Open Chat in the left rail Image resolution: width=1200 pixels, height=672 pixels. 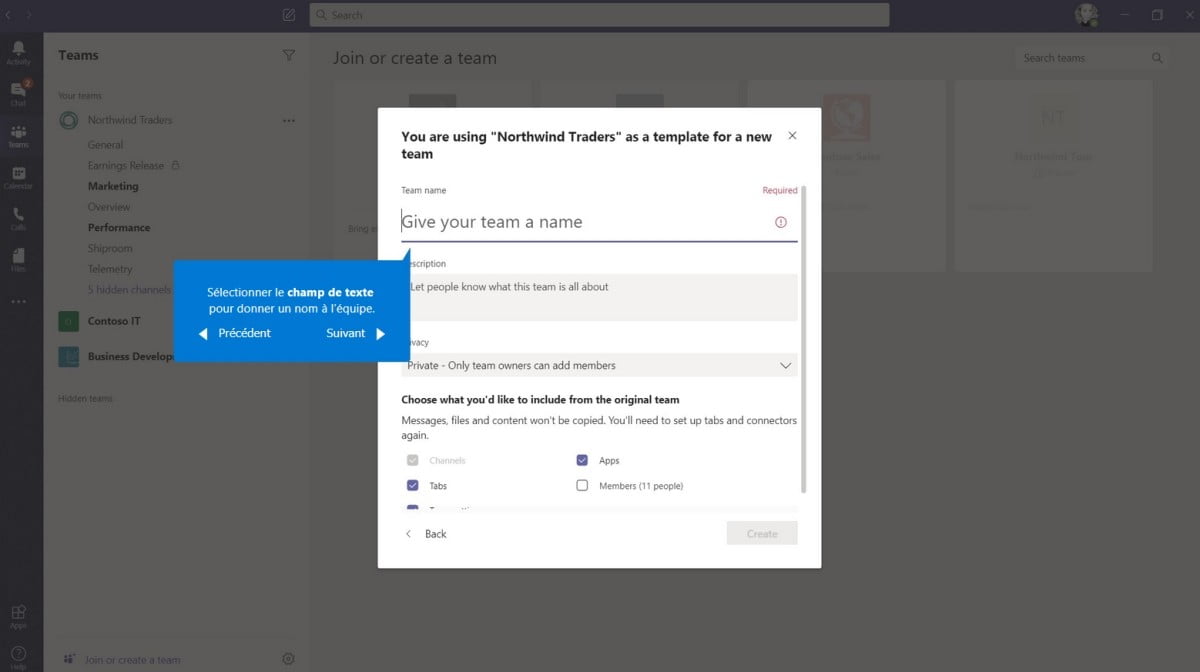pyautogui.click(x=18, y=93)
